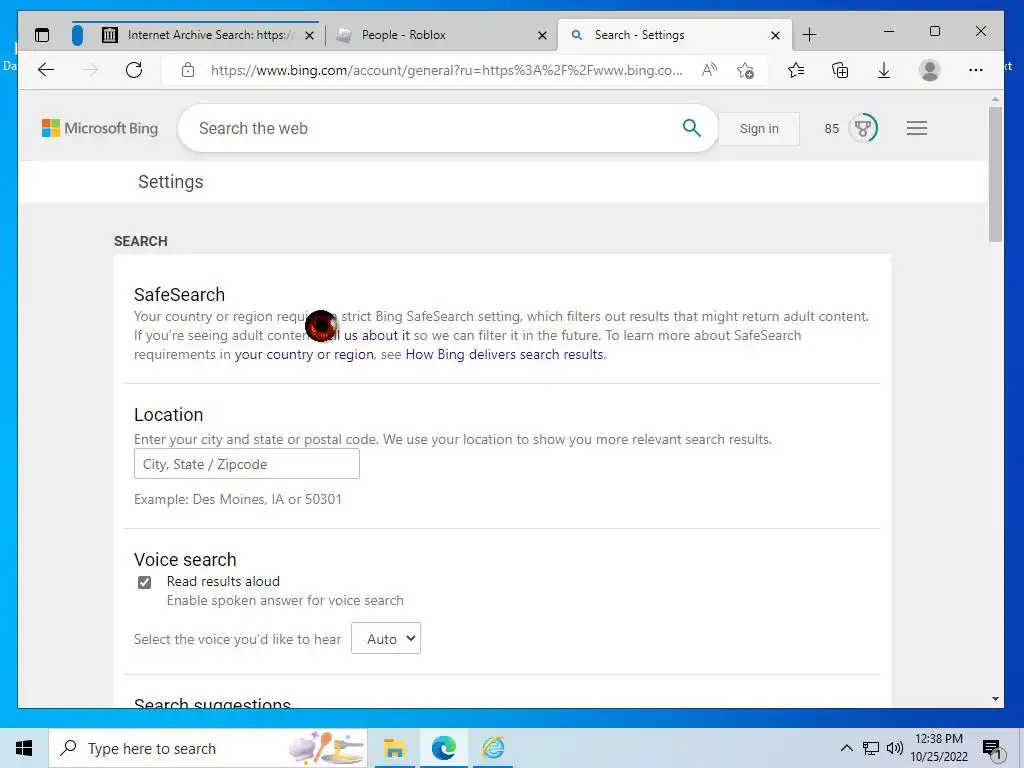The image size is (1024, 768).
Task: Open the volume control tray icon
Action: pyautogui.click(x=895, y=748)
